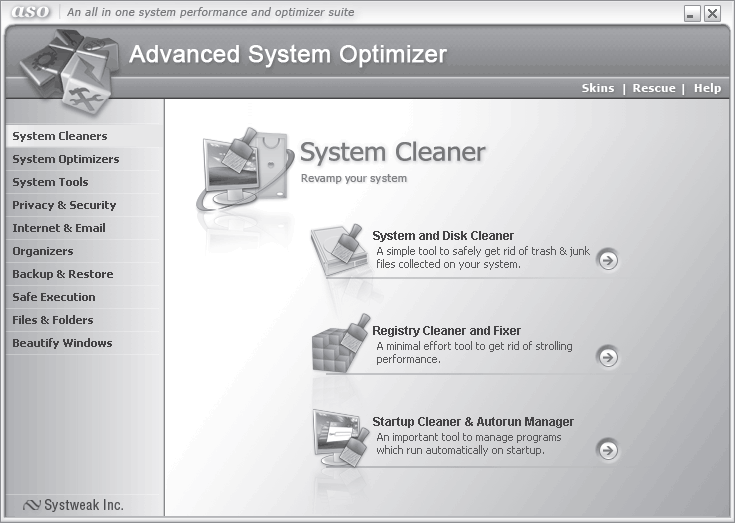Open Internet & Email category
This screenshot has height=523, width=735.
(x=58, y=228)
